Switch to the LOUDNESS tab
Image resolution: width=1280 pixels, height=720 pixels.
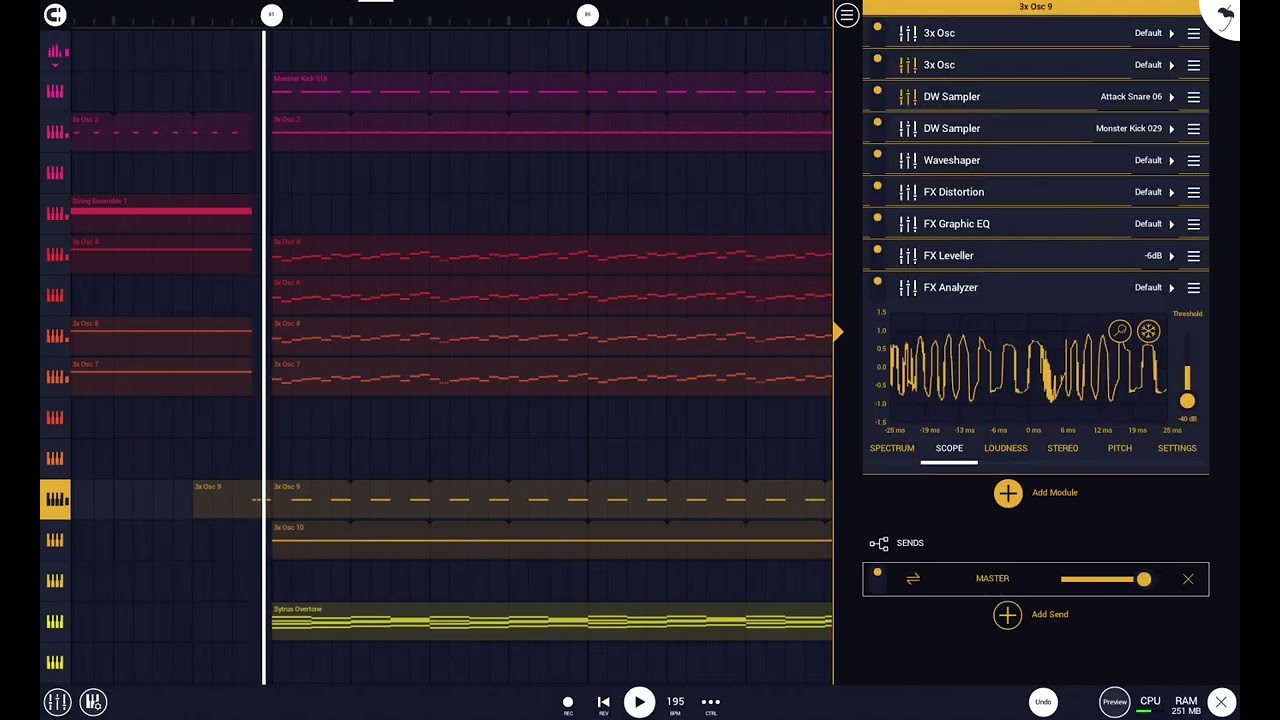point(1006,449)
